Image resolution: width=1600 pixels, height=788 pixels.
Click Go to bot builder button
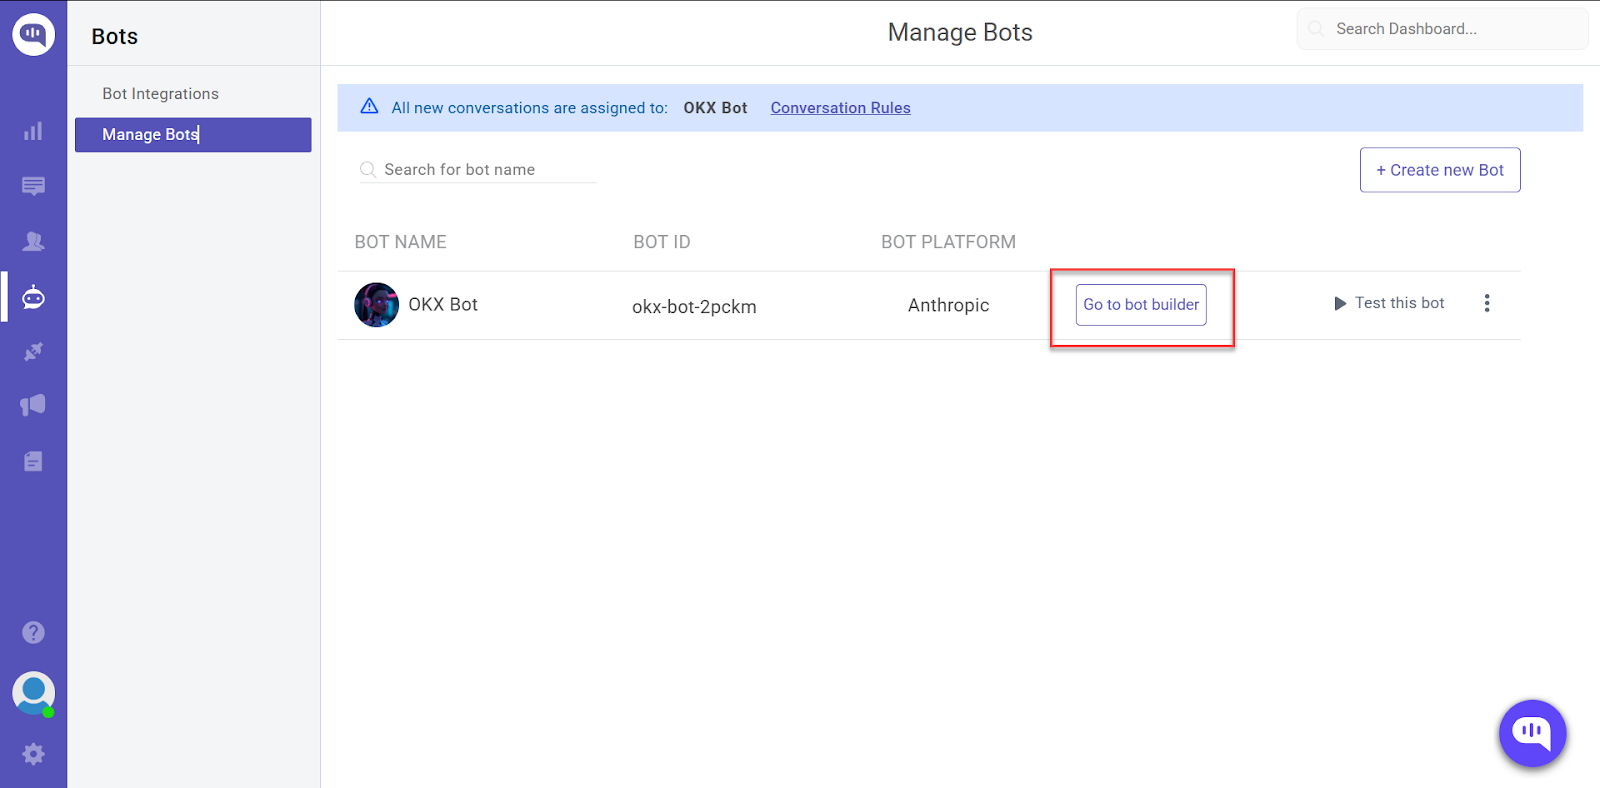pyautogui.click(x=1141, y=305)
